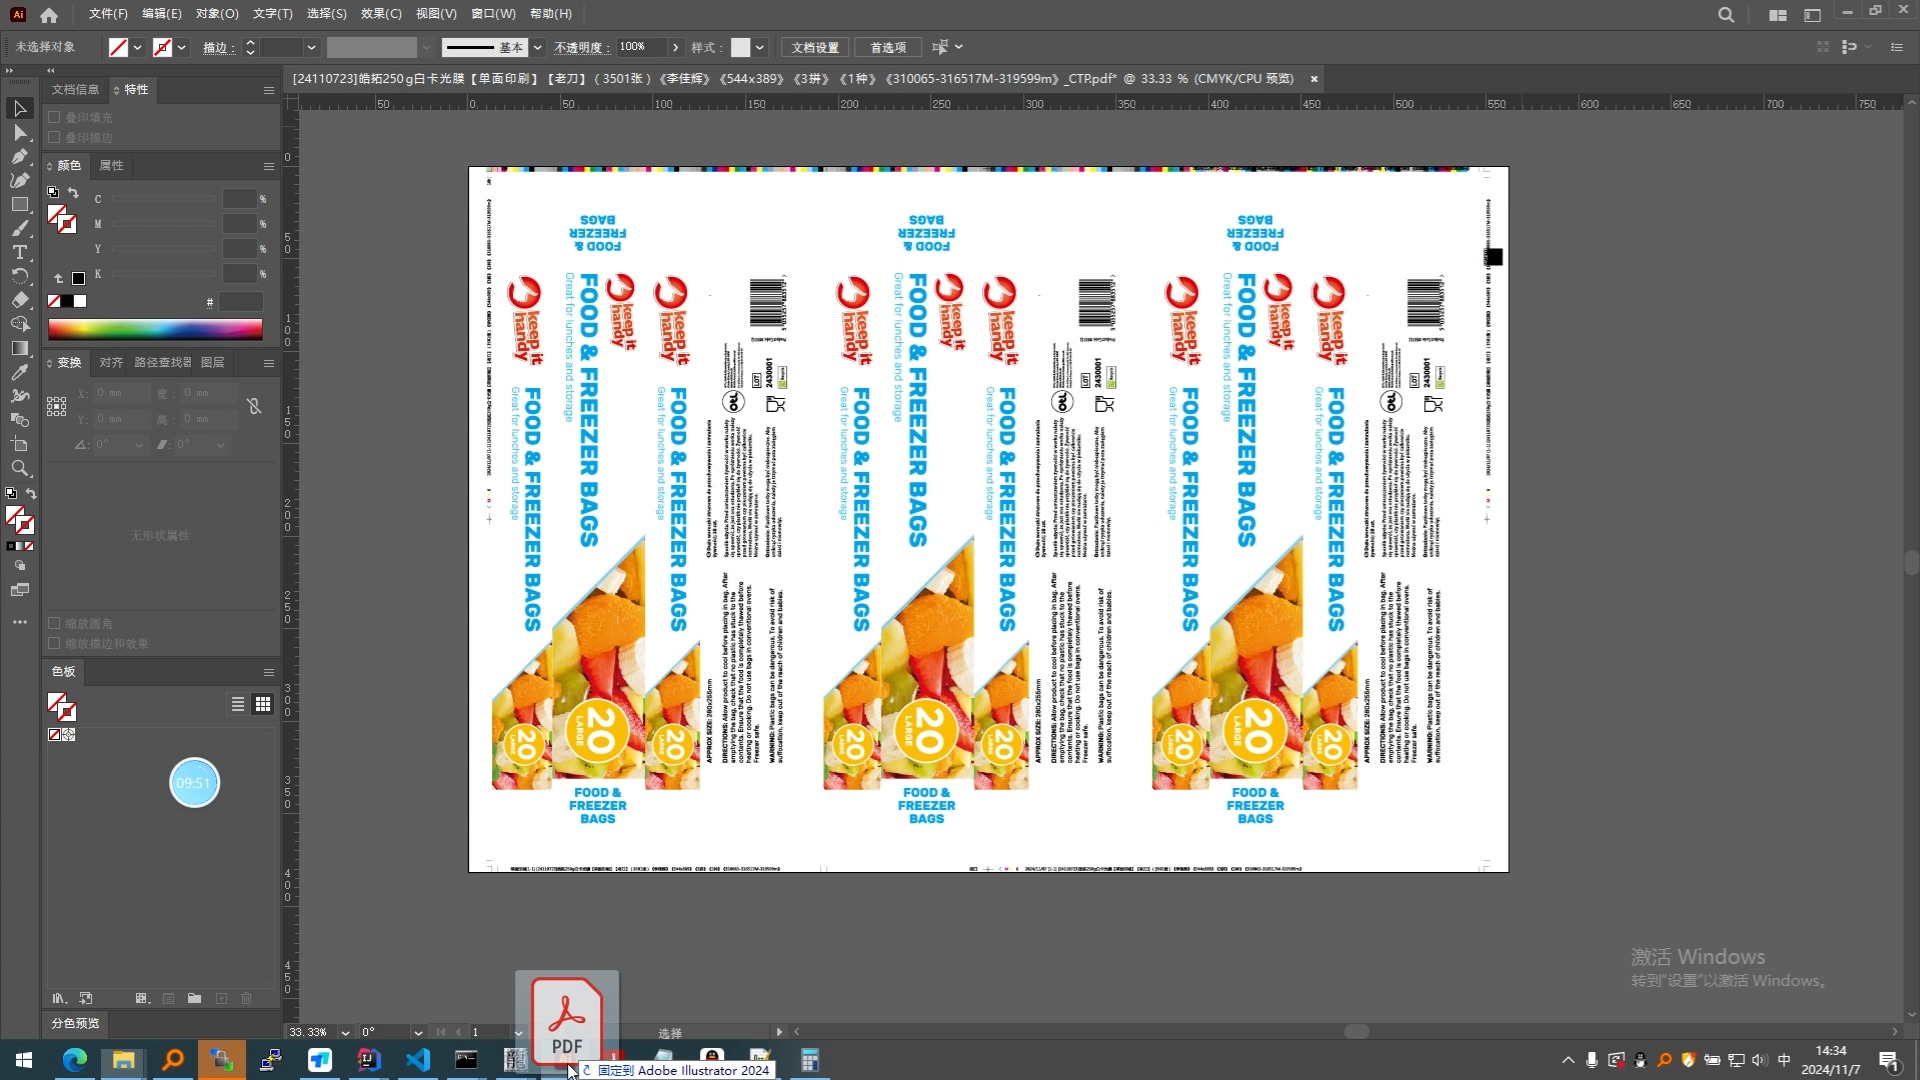Screen dimensions: 1920x1080
Task: Open the stroke color dropdown in control bar
Action: [x=181, y=47]
